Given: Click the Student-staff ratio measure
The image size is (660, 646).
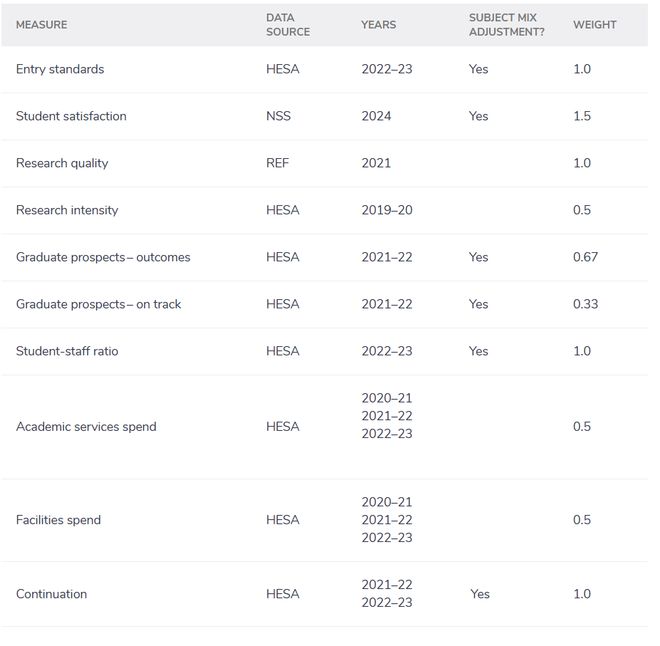Looking at the screenshot, I should click(x=67, y=351).
